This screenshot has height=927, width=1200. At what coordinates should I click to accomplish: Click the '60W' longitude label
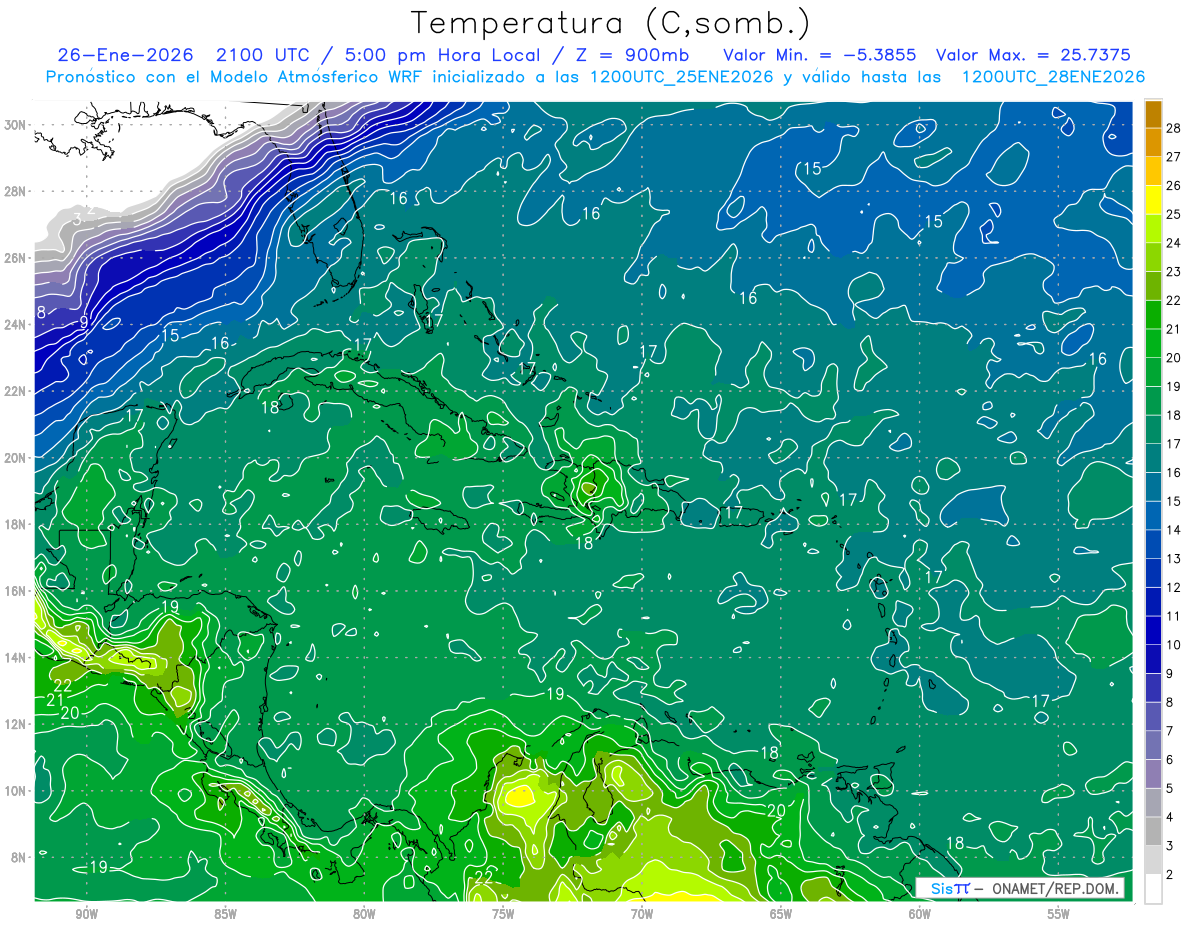920,915
